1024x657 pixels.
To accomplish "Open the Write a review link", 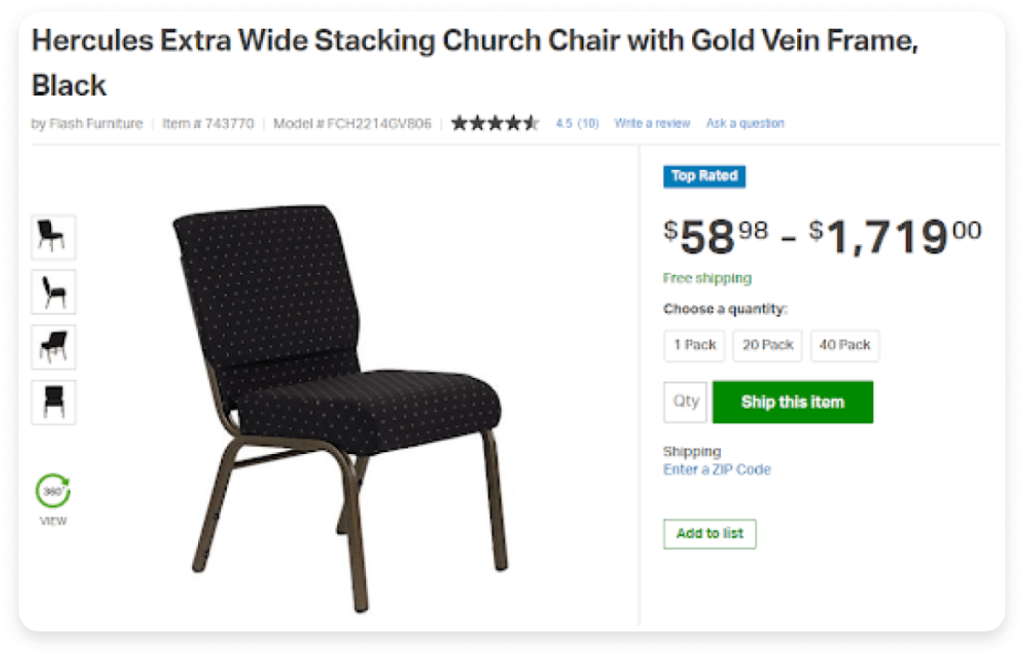I will tap(652, 123).
